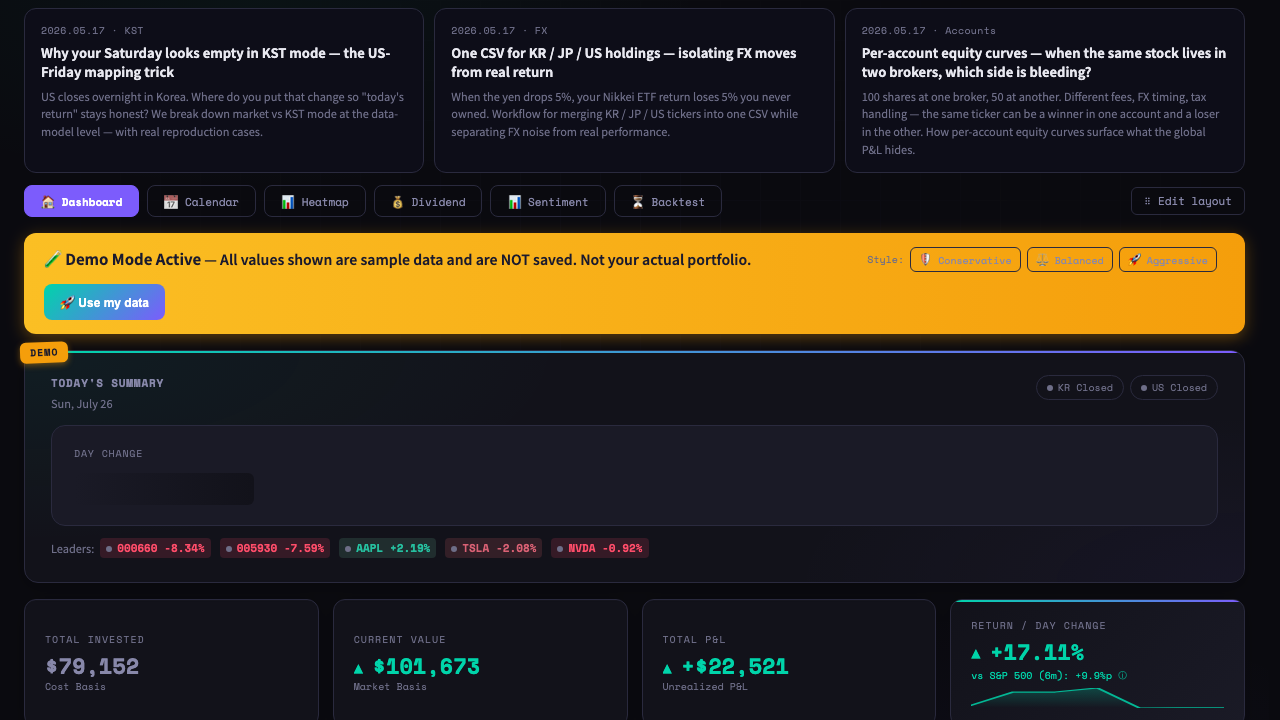Click the Use my data button
This screenshot has height=720, width=1280.
pyautogui.click(x=104, y=302)
